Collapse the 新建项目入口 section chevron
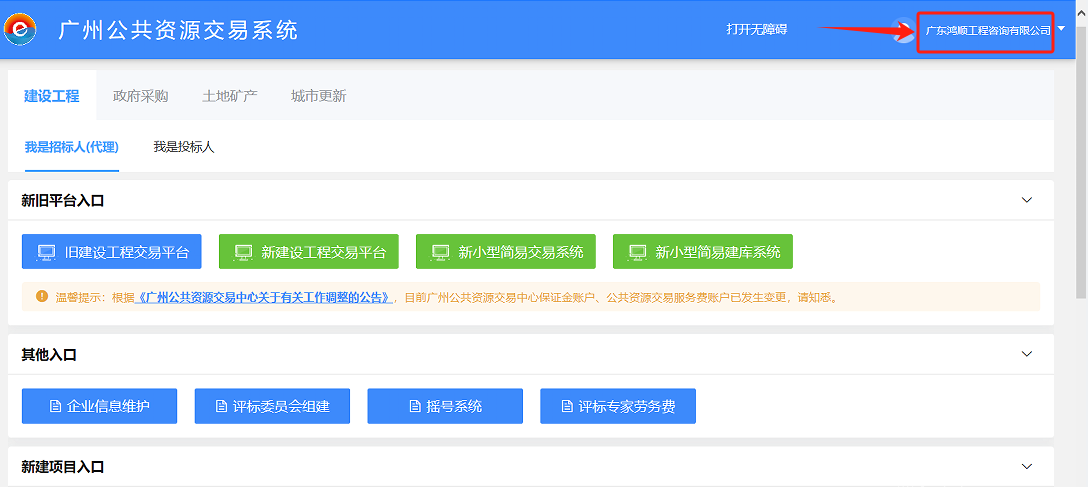The image size is (1088, 487). click(x=1027, y=466)
